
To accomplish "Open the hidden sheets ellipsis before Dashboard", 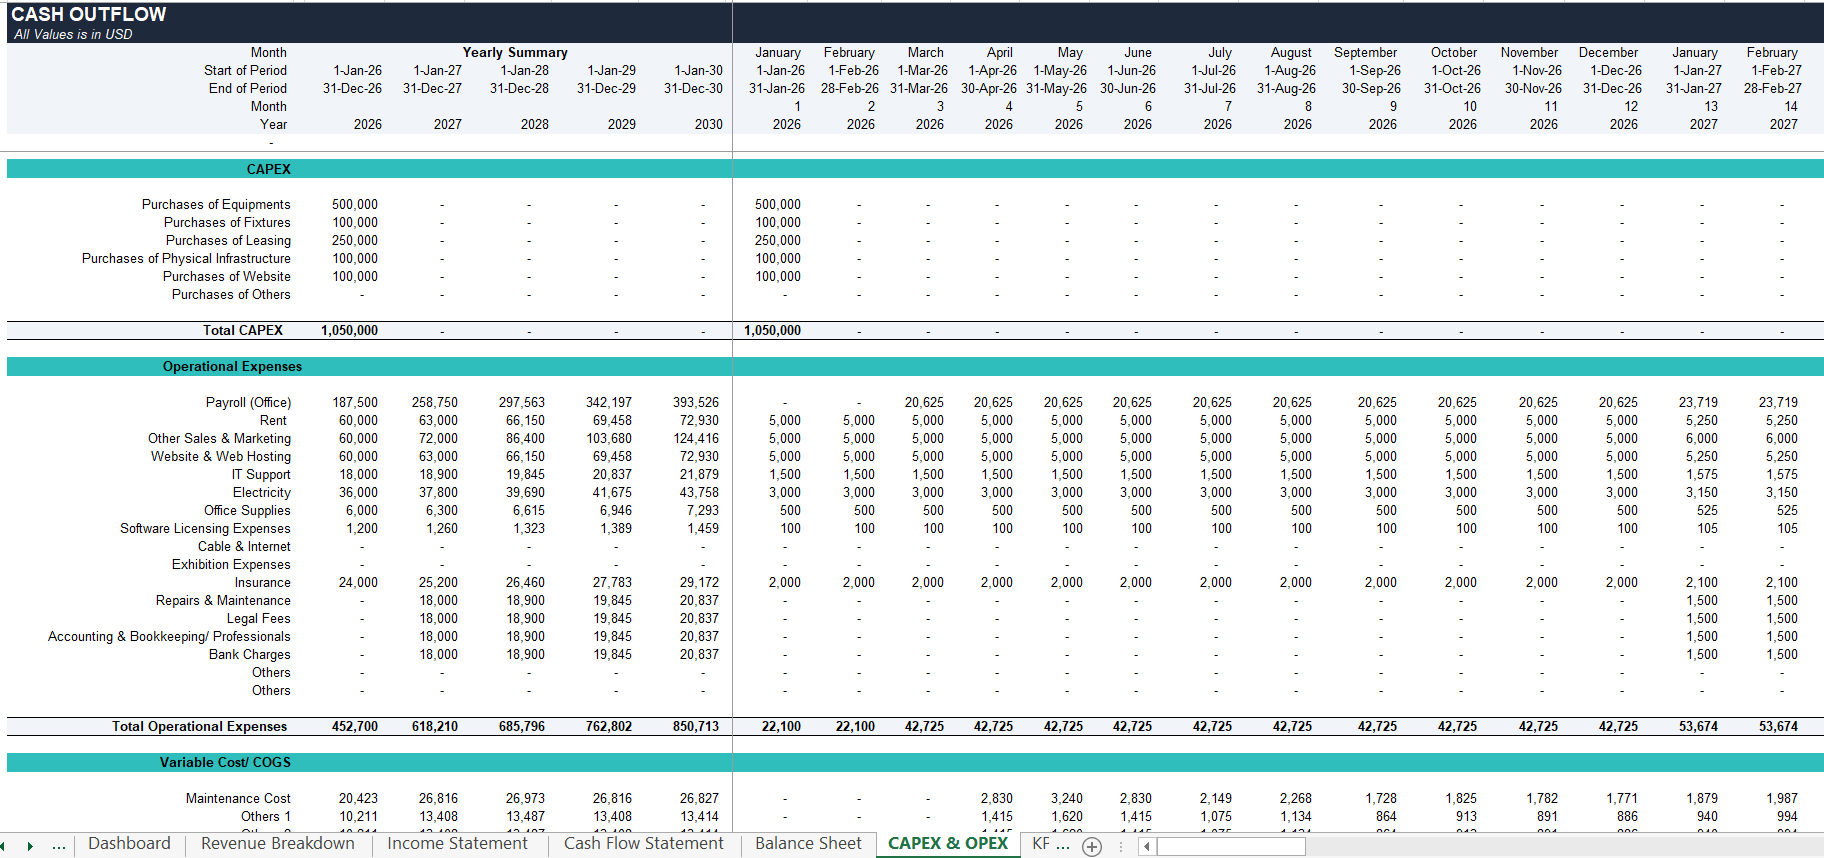I will coord(59,846).
